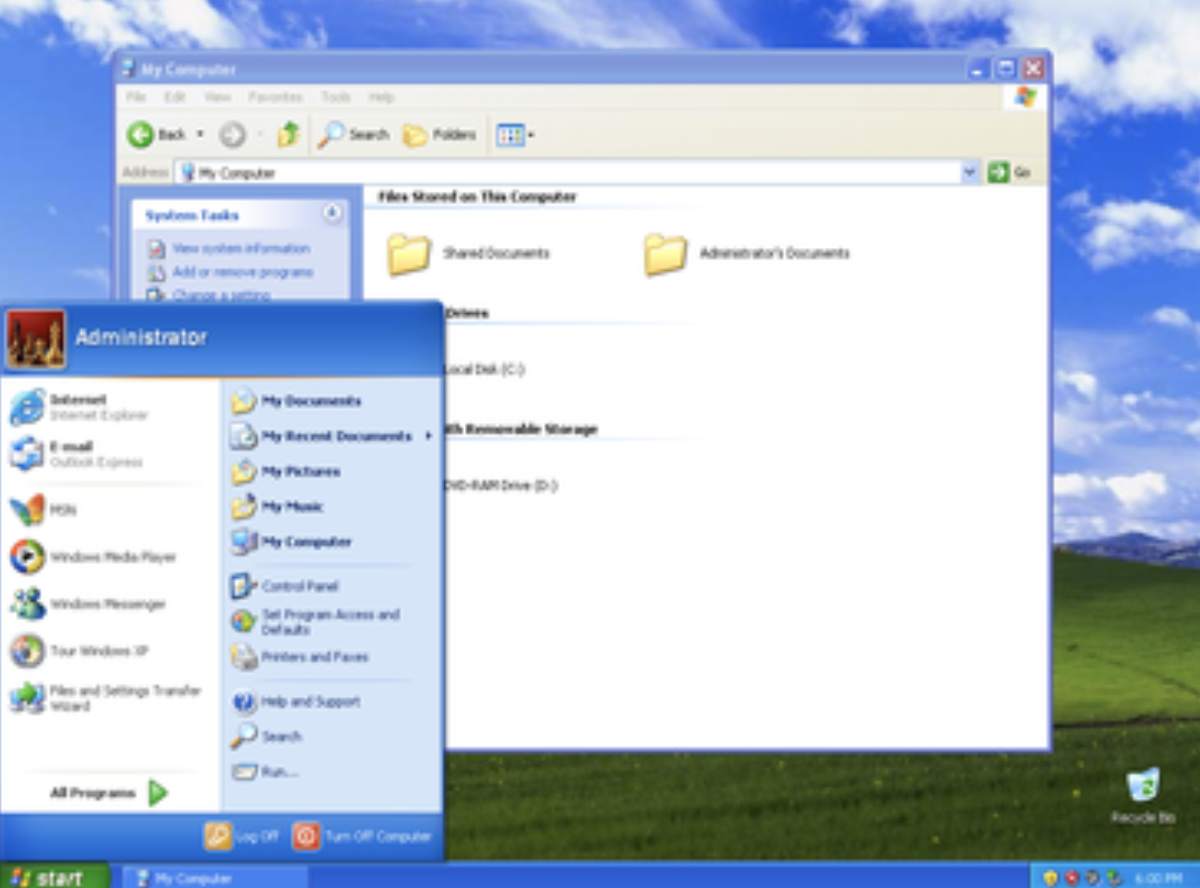Screen dimensions: 1200x888
Task: Open the Views dropdown button
Action: [x=515, y=134]
